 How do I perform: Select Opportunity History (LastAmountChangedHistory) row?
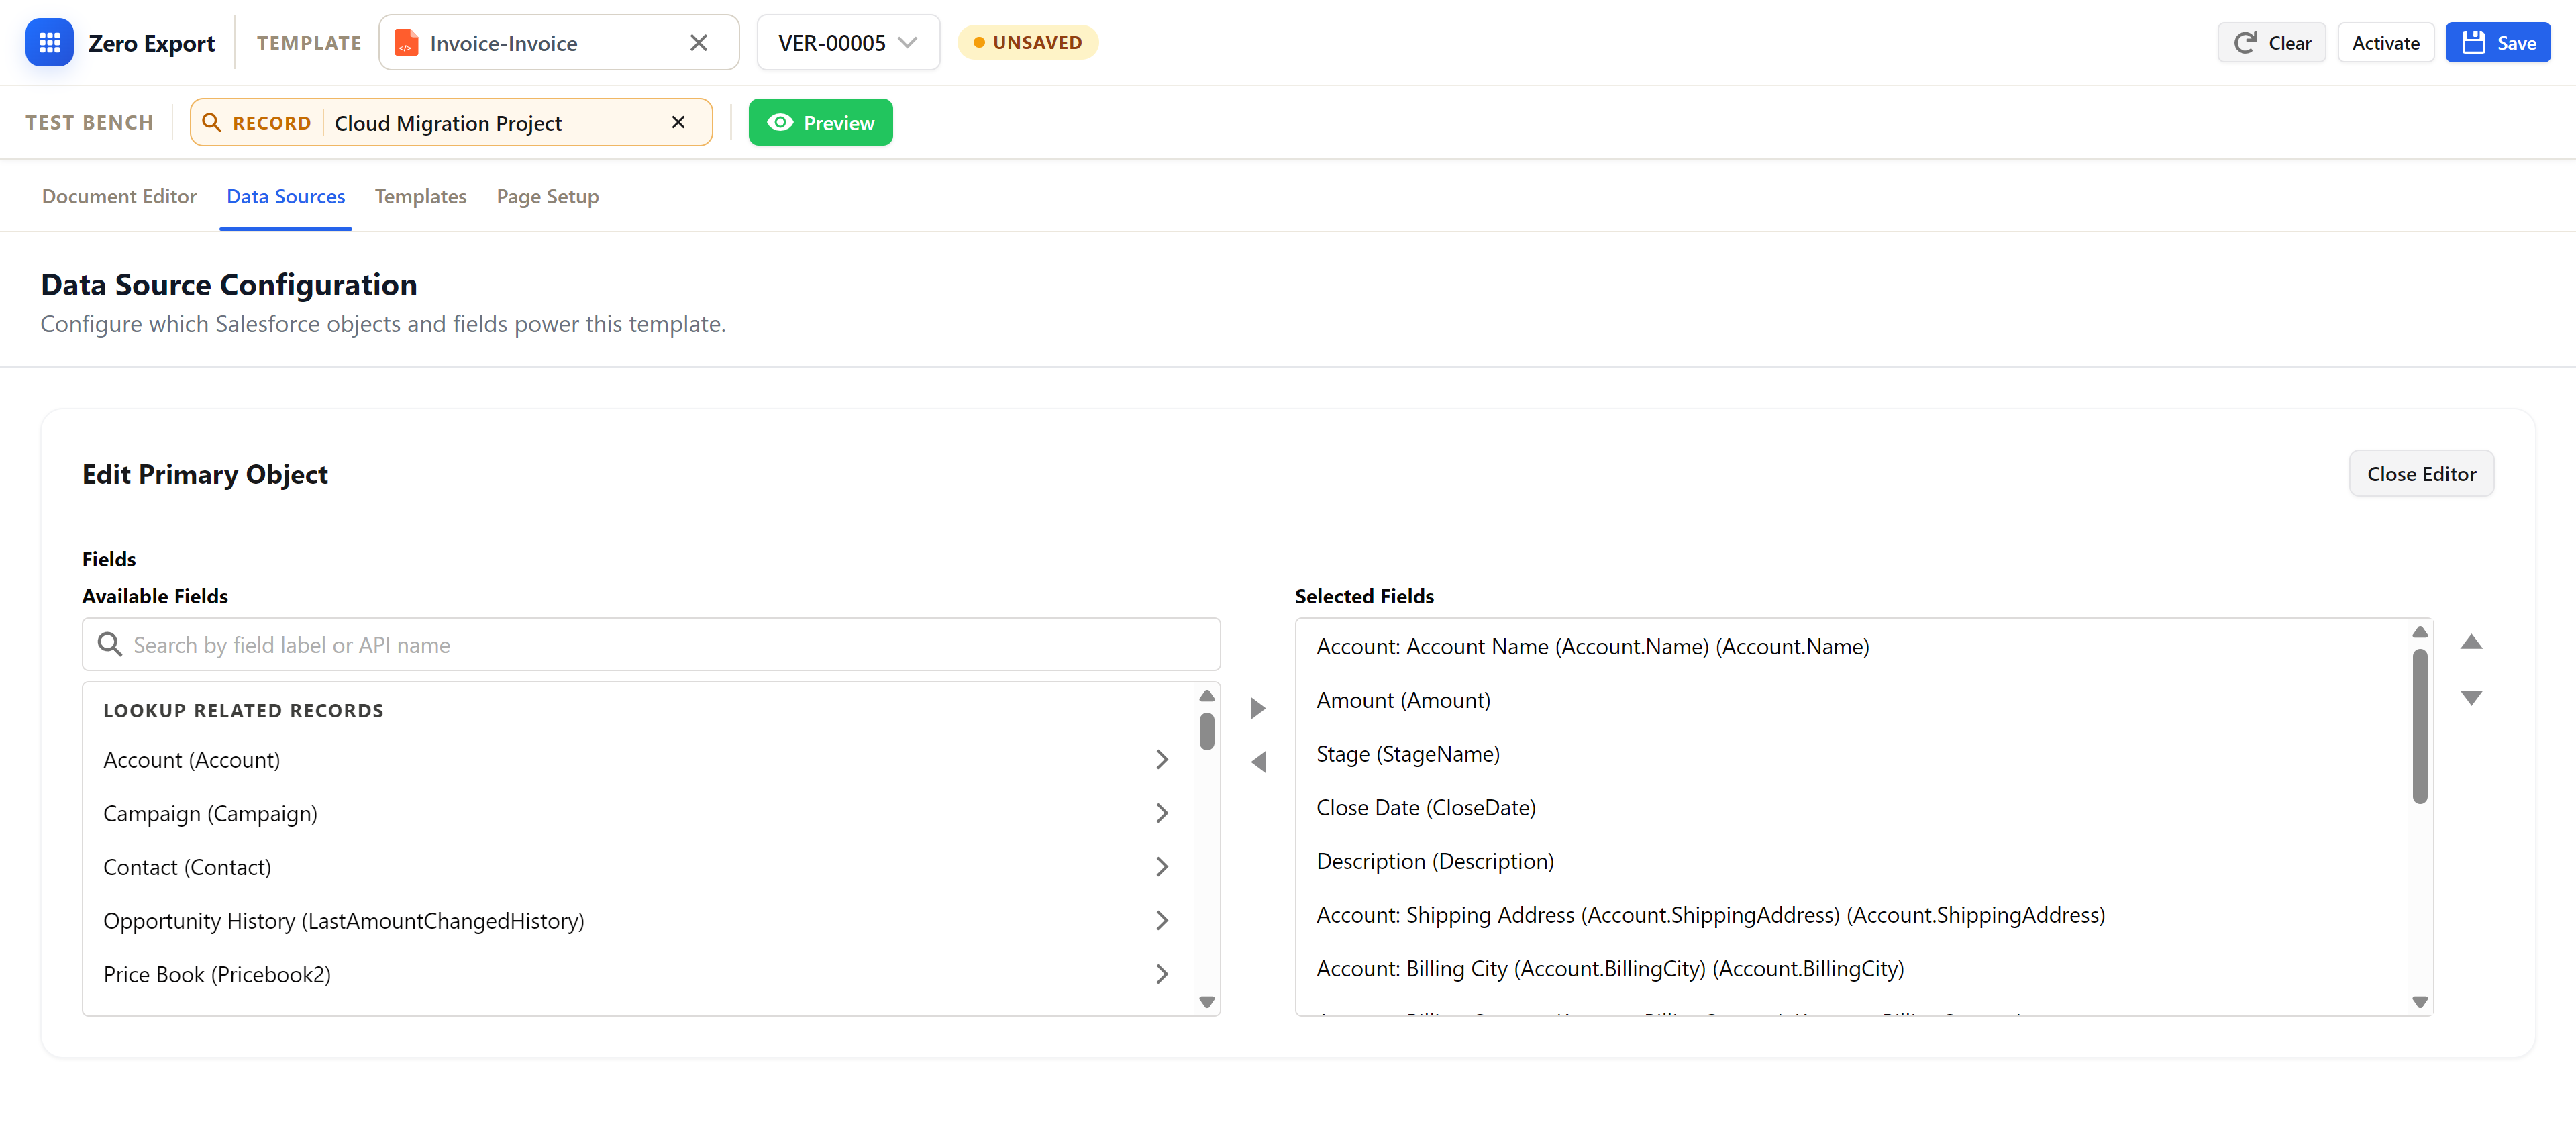638,921
